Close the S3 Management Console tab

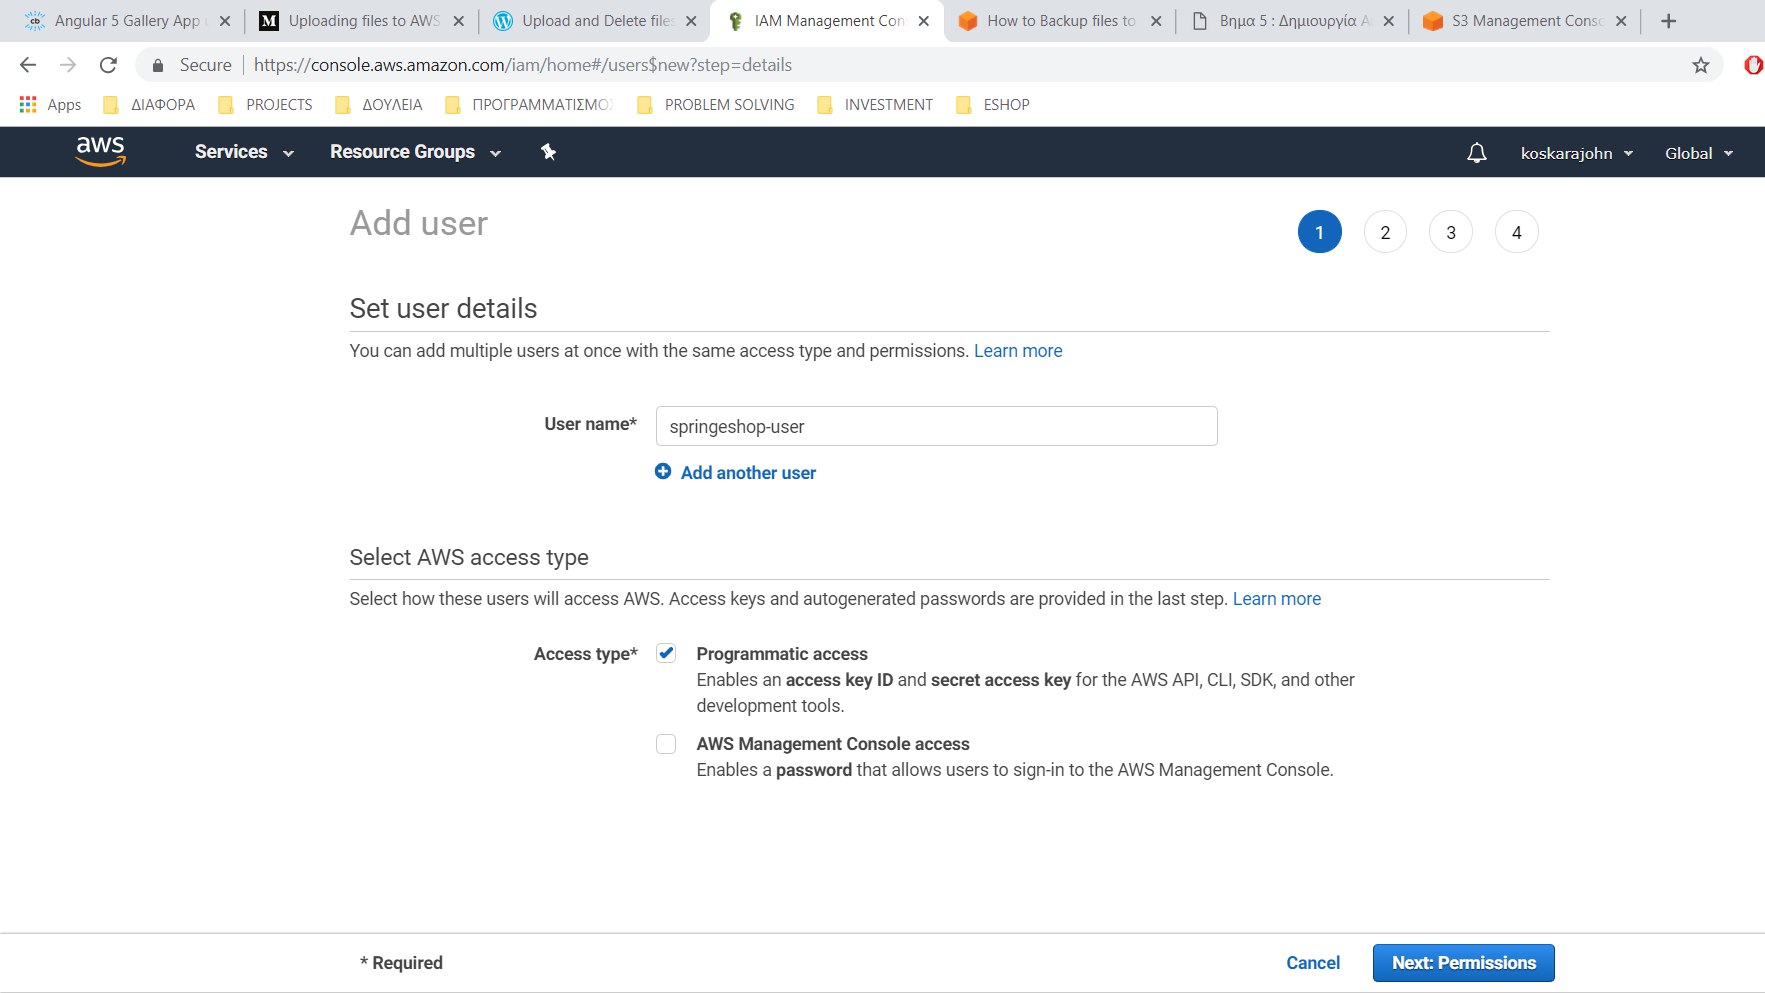1621,21
